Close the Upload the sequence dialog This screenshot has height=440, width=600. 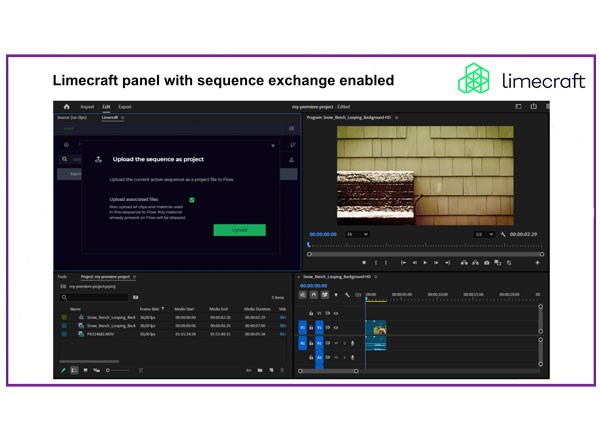(273, 145)
